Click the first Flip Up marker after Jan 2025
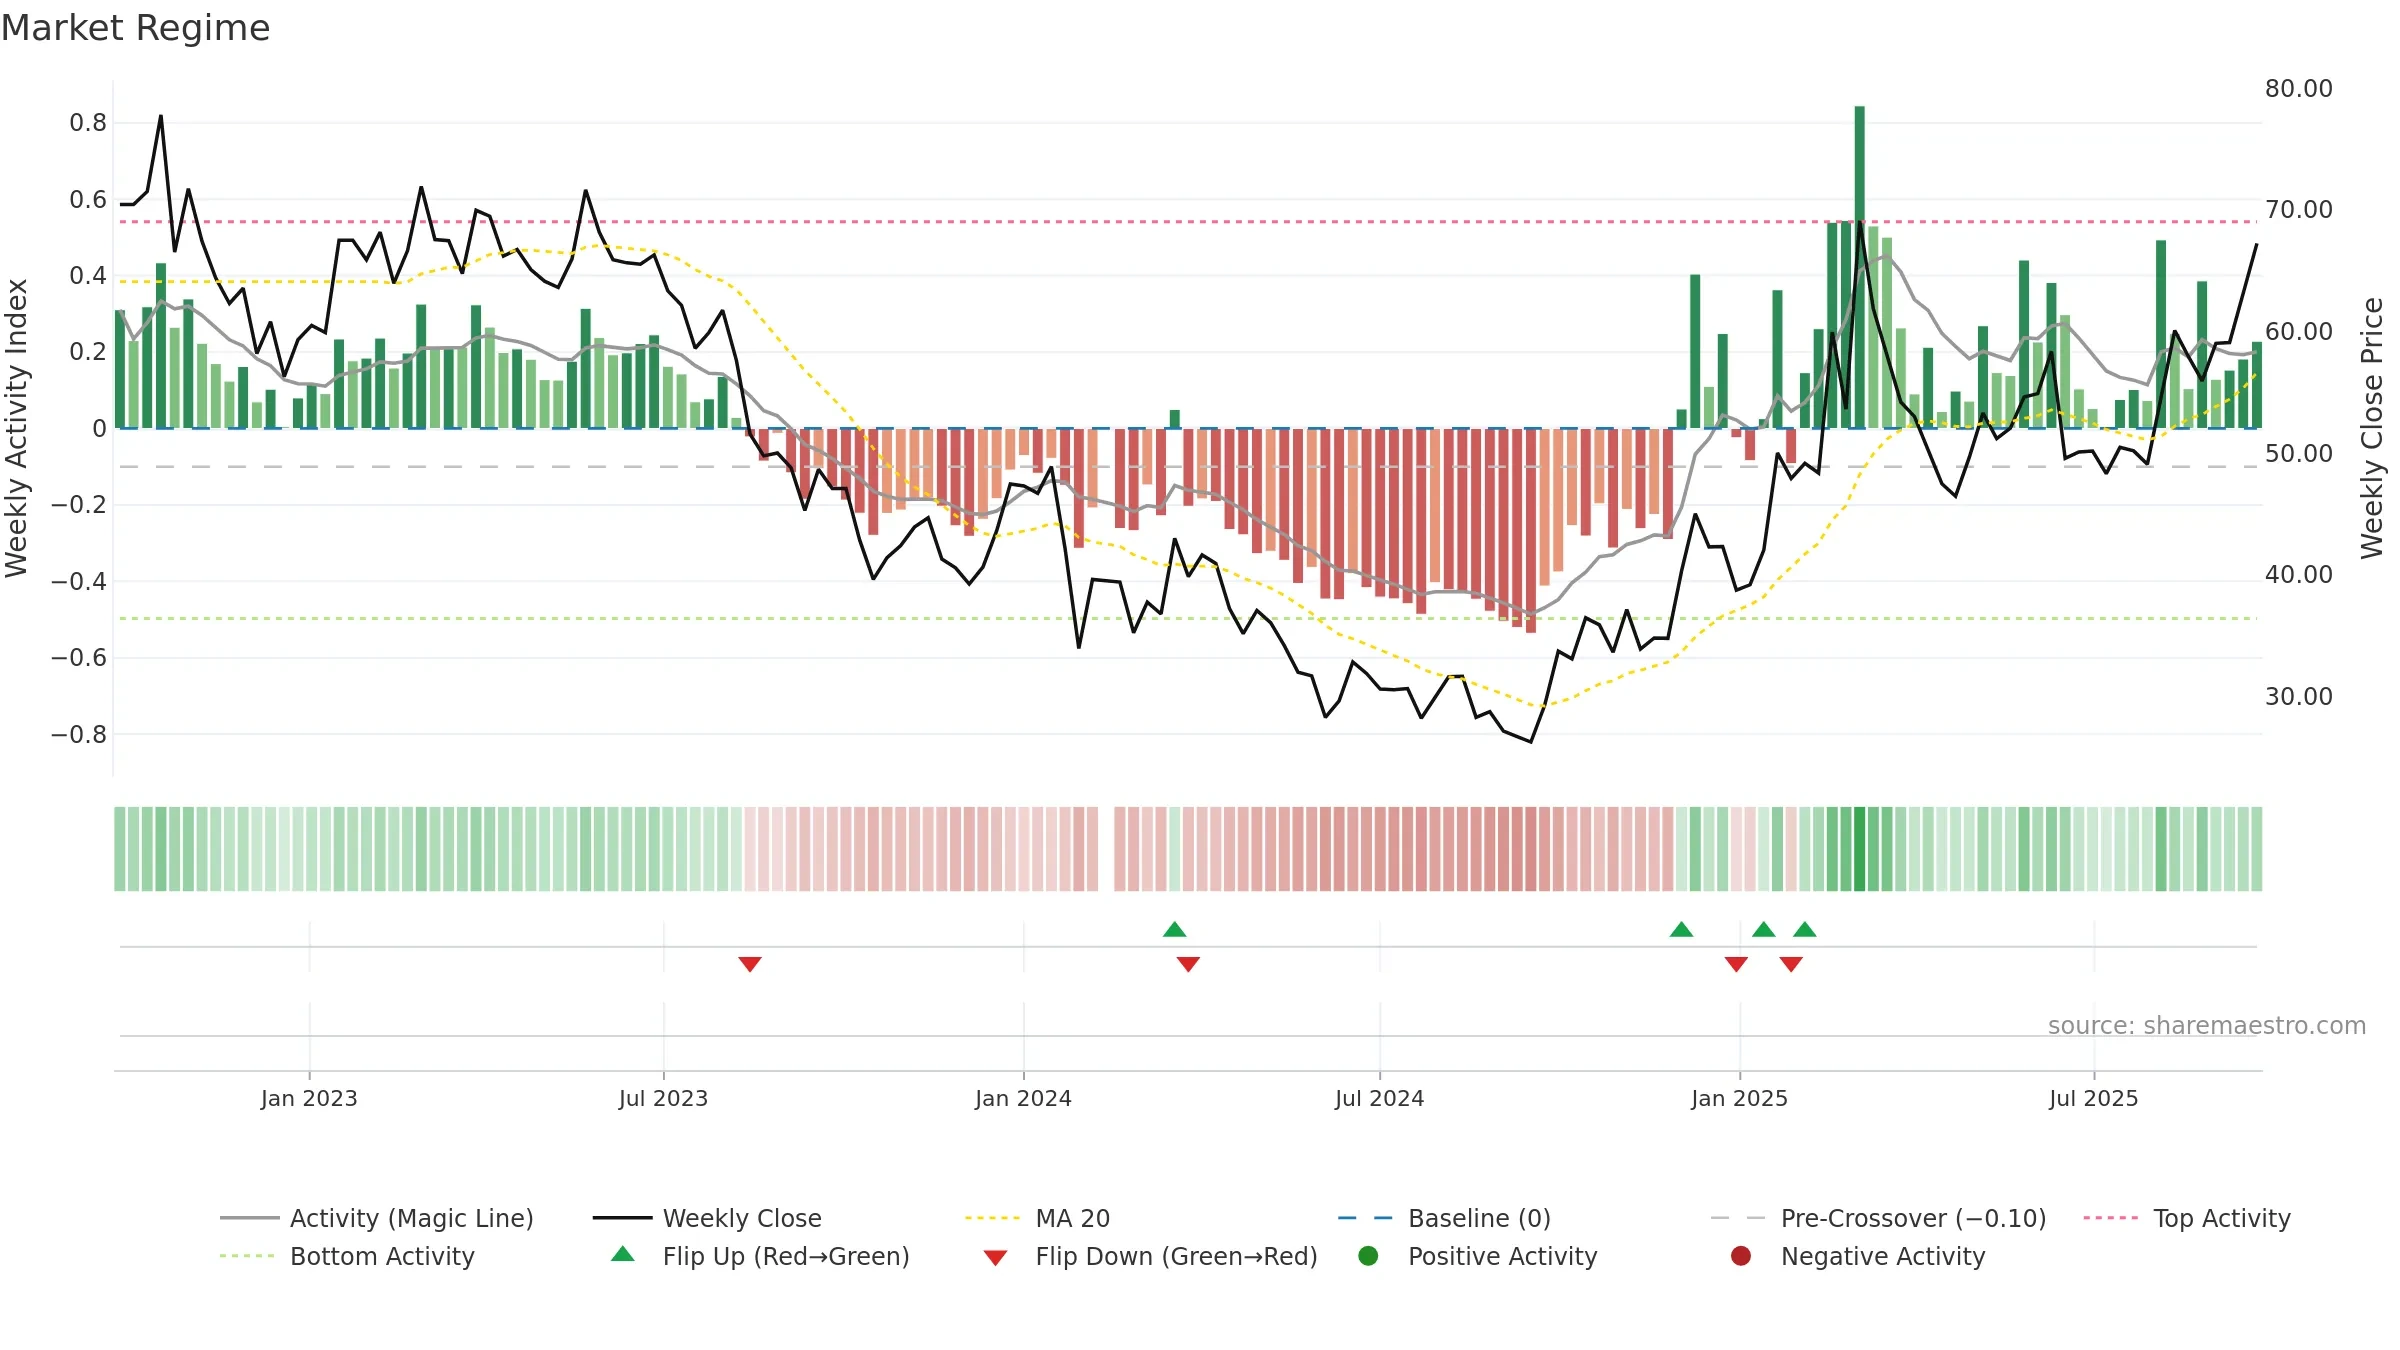 pyautogui.click(x=1764, y=929)
